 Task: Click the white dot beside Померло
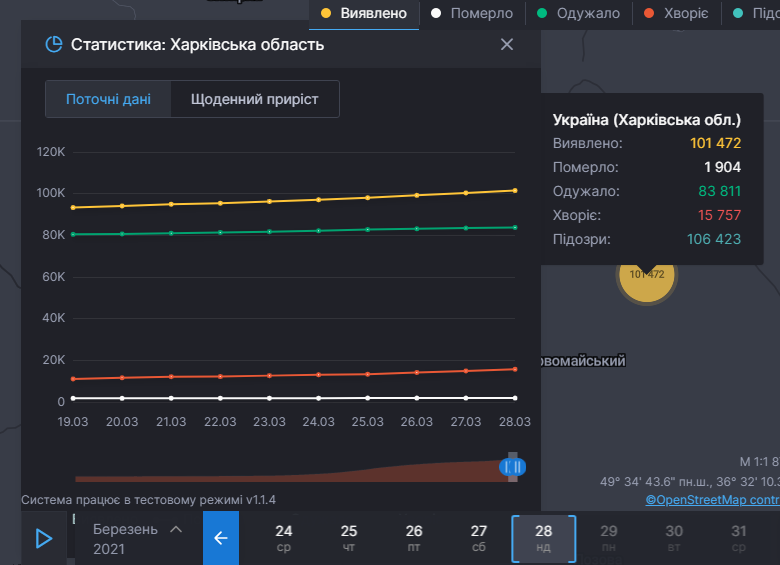click(436, 13)
